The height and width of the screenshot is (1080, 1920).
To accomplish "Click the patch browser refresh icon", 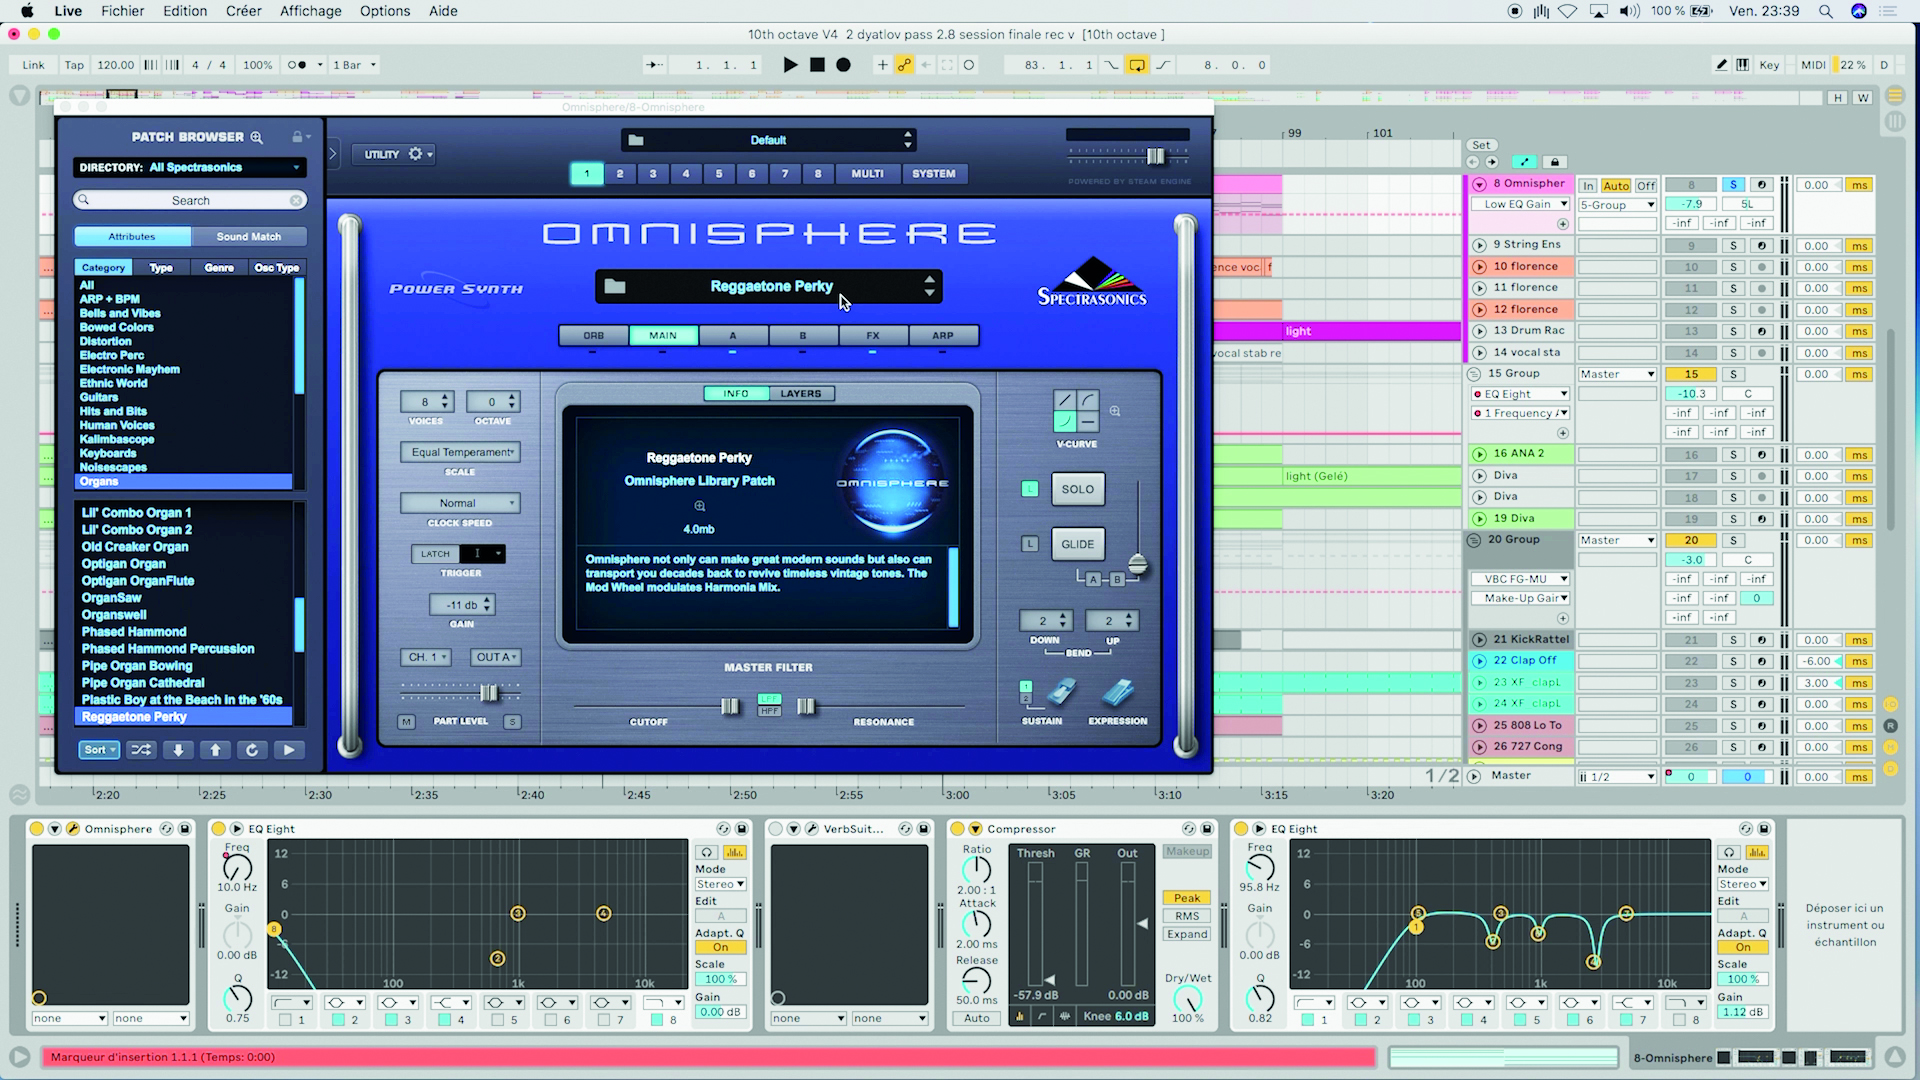I will tap(252, 750).
